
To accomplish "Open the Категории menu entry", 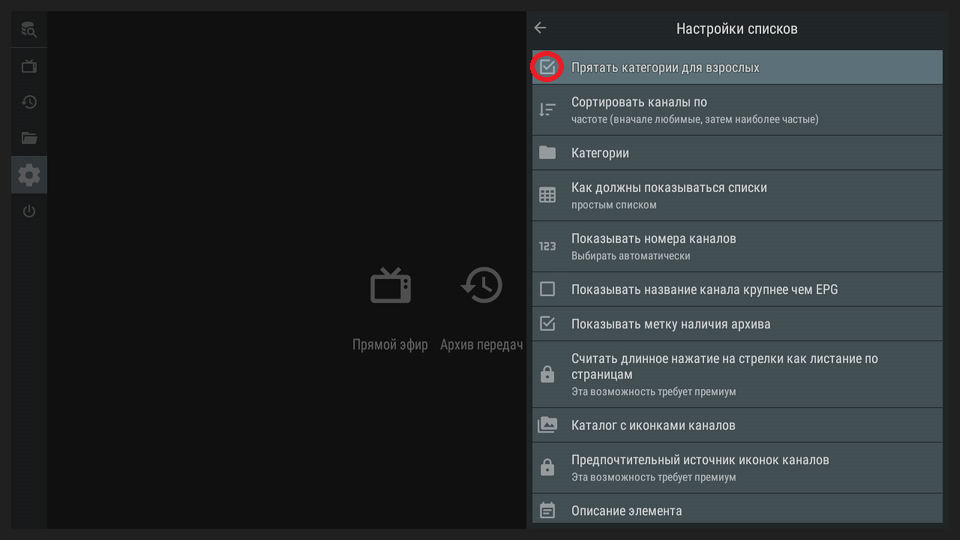I will point(737,153).
